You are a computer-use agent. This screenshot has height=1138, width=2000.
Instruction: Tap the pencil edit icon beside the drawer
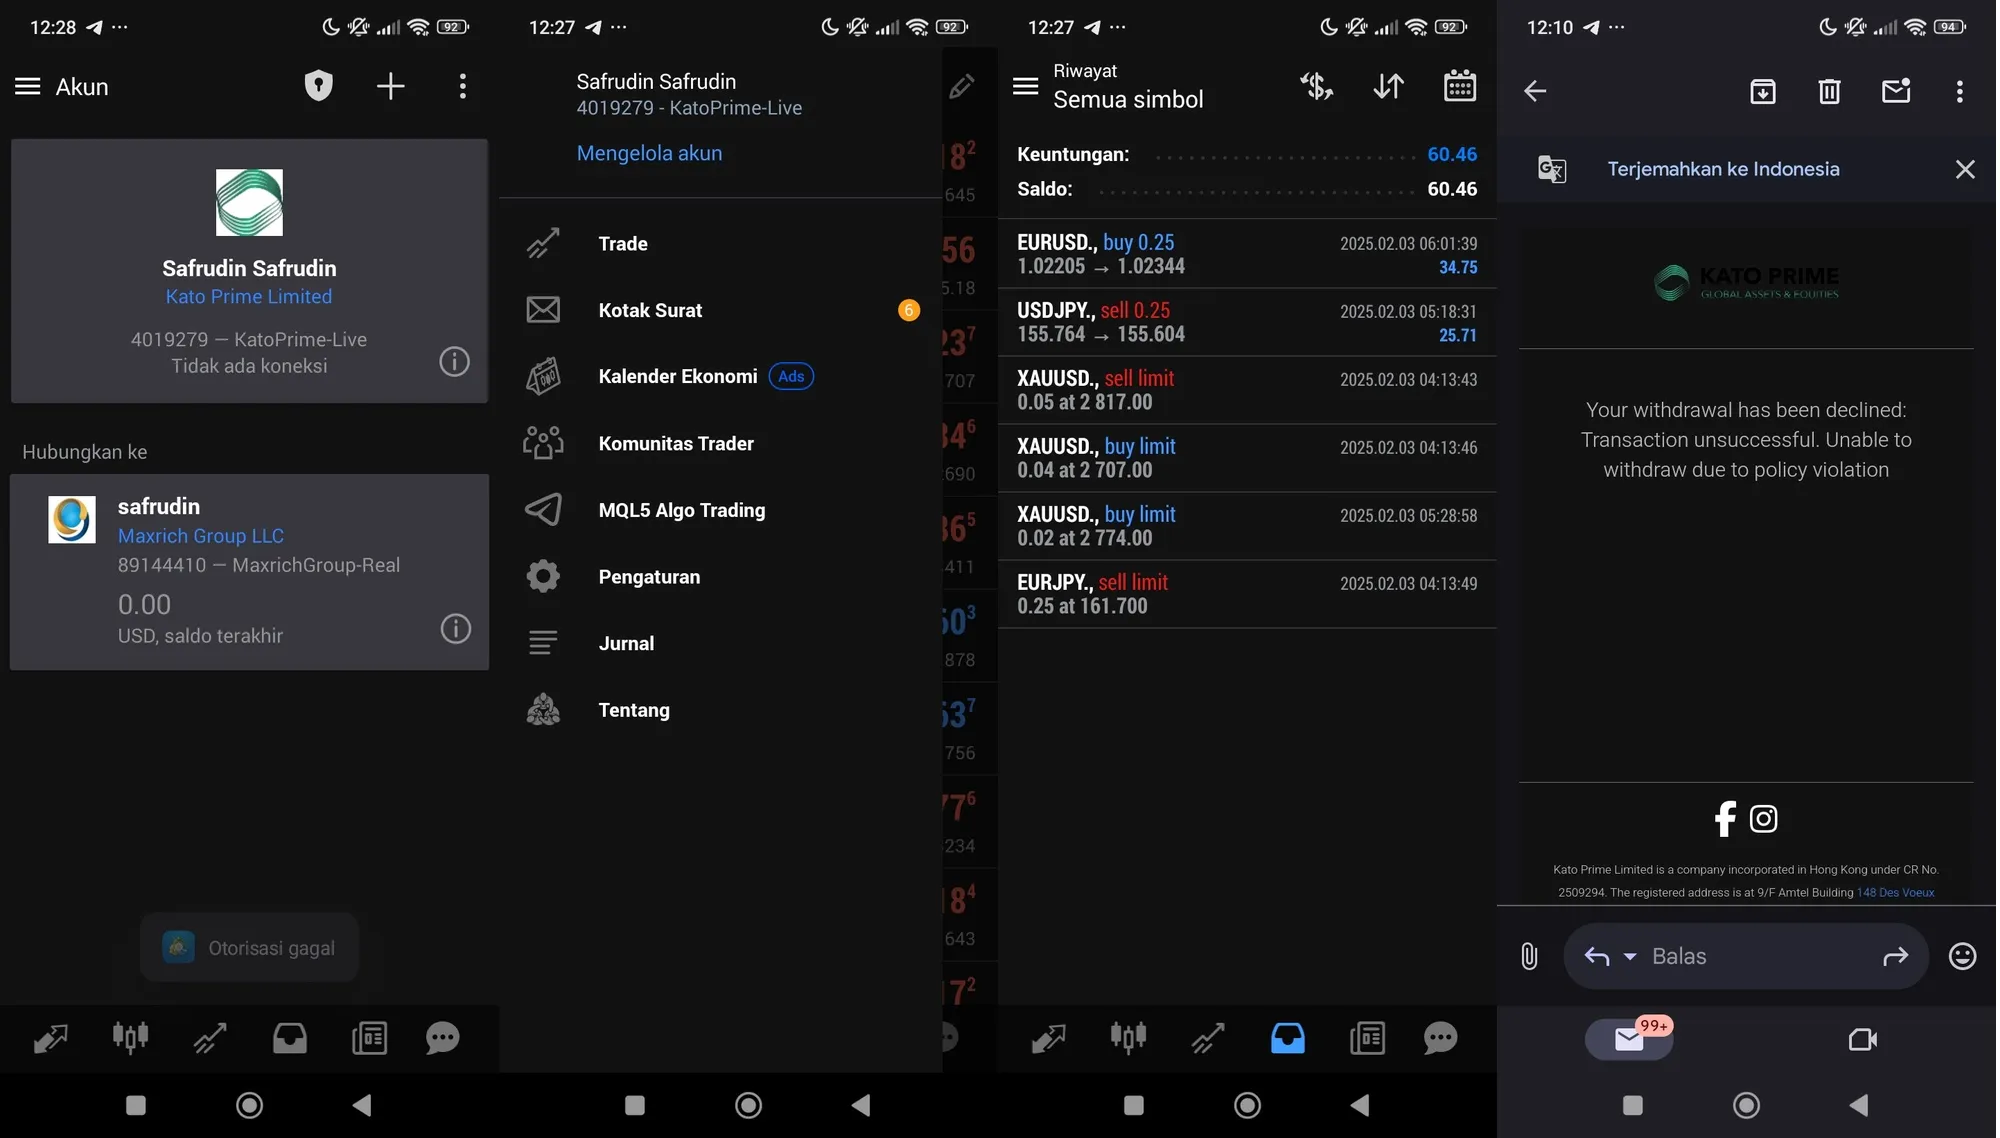961,87
